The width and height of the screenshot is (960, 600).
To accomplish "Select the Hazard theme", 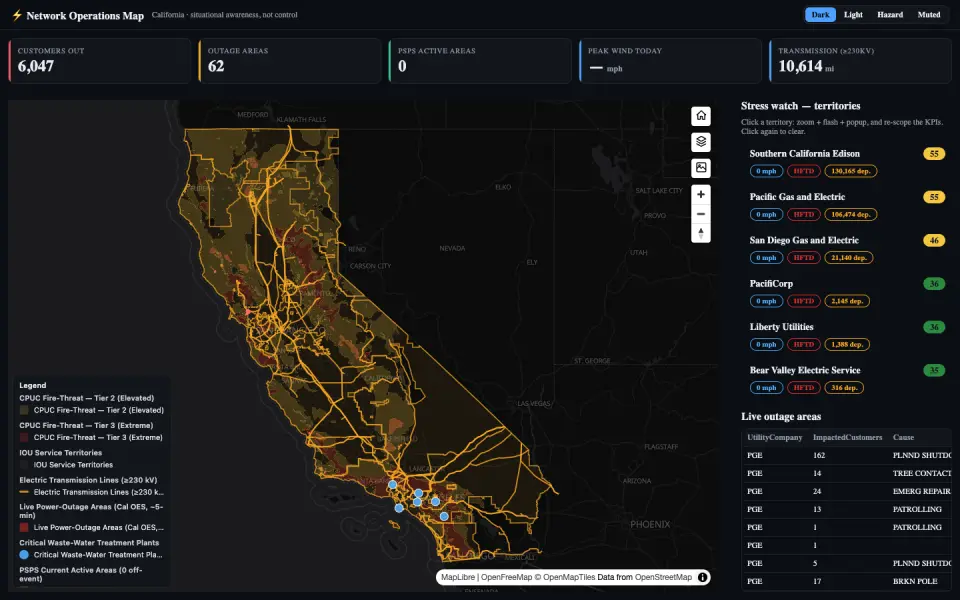I will point(890,15).
